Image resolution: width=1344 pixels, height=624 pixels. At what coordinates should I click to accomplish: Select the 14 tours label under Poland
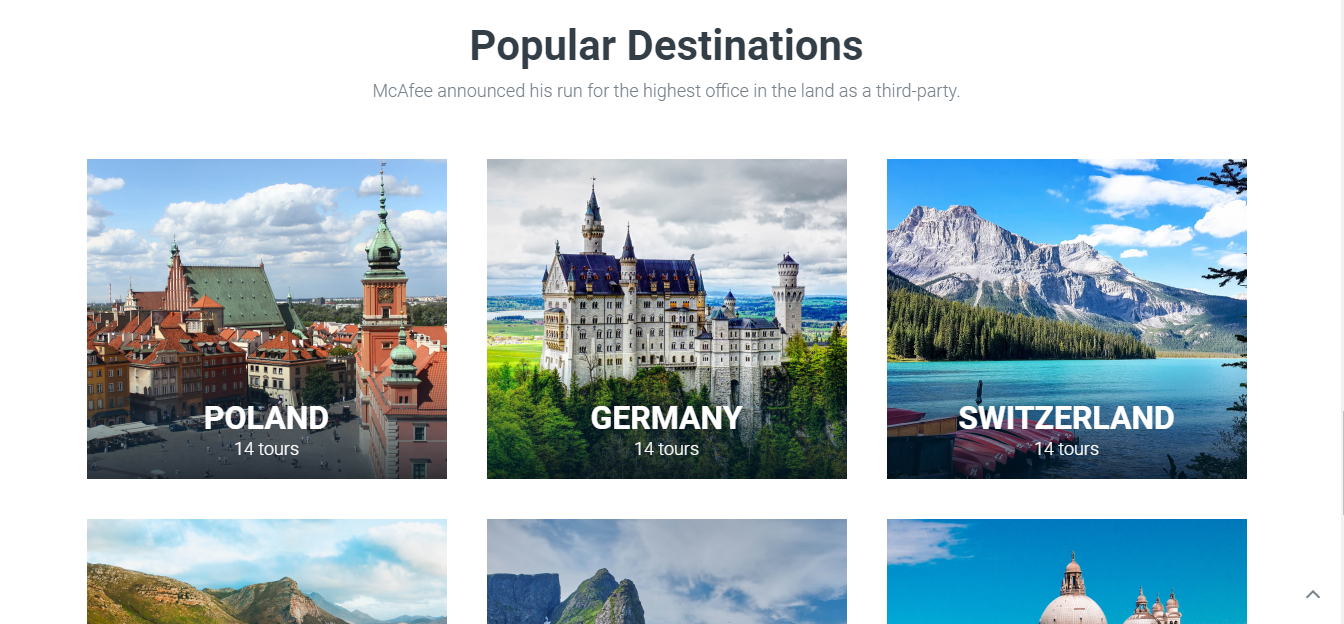(x=267, y=449)
